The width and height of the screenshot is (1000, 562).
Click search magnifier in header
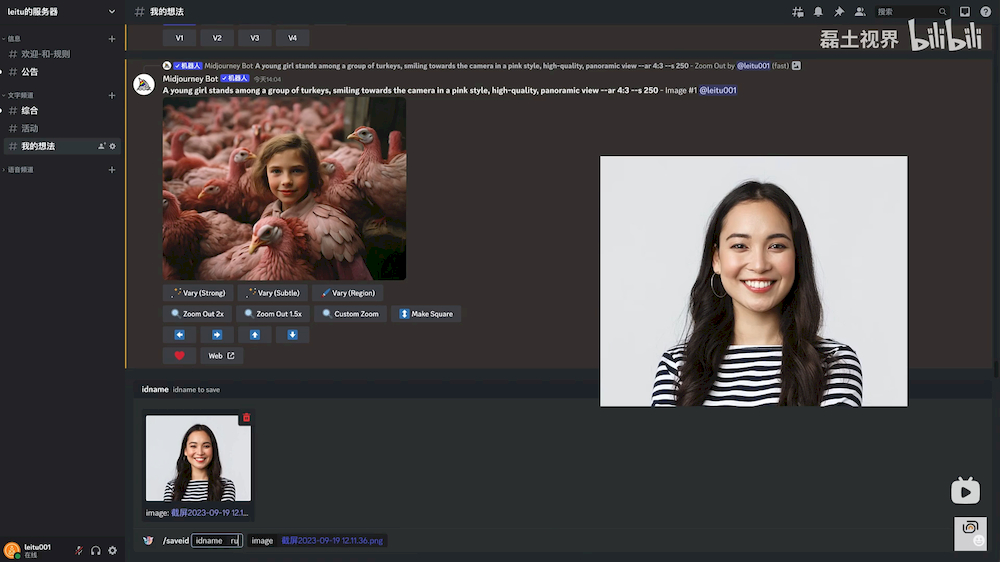click(x=942, y=11)
